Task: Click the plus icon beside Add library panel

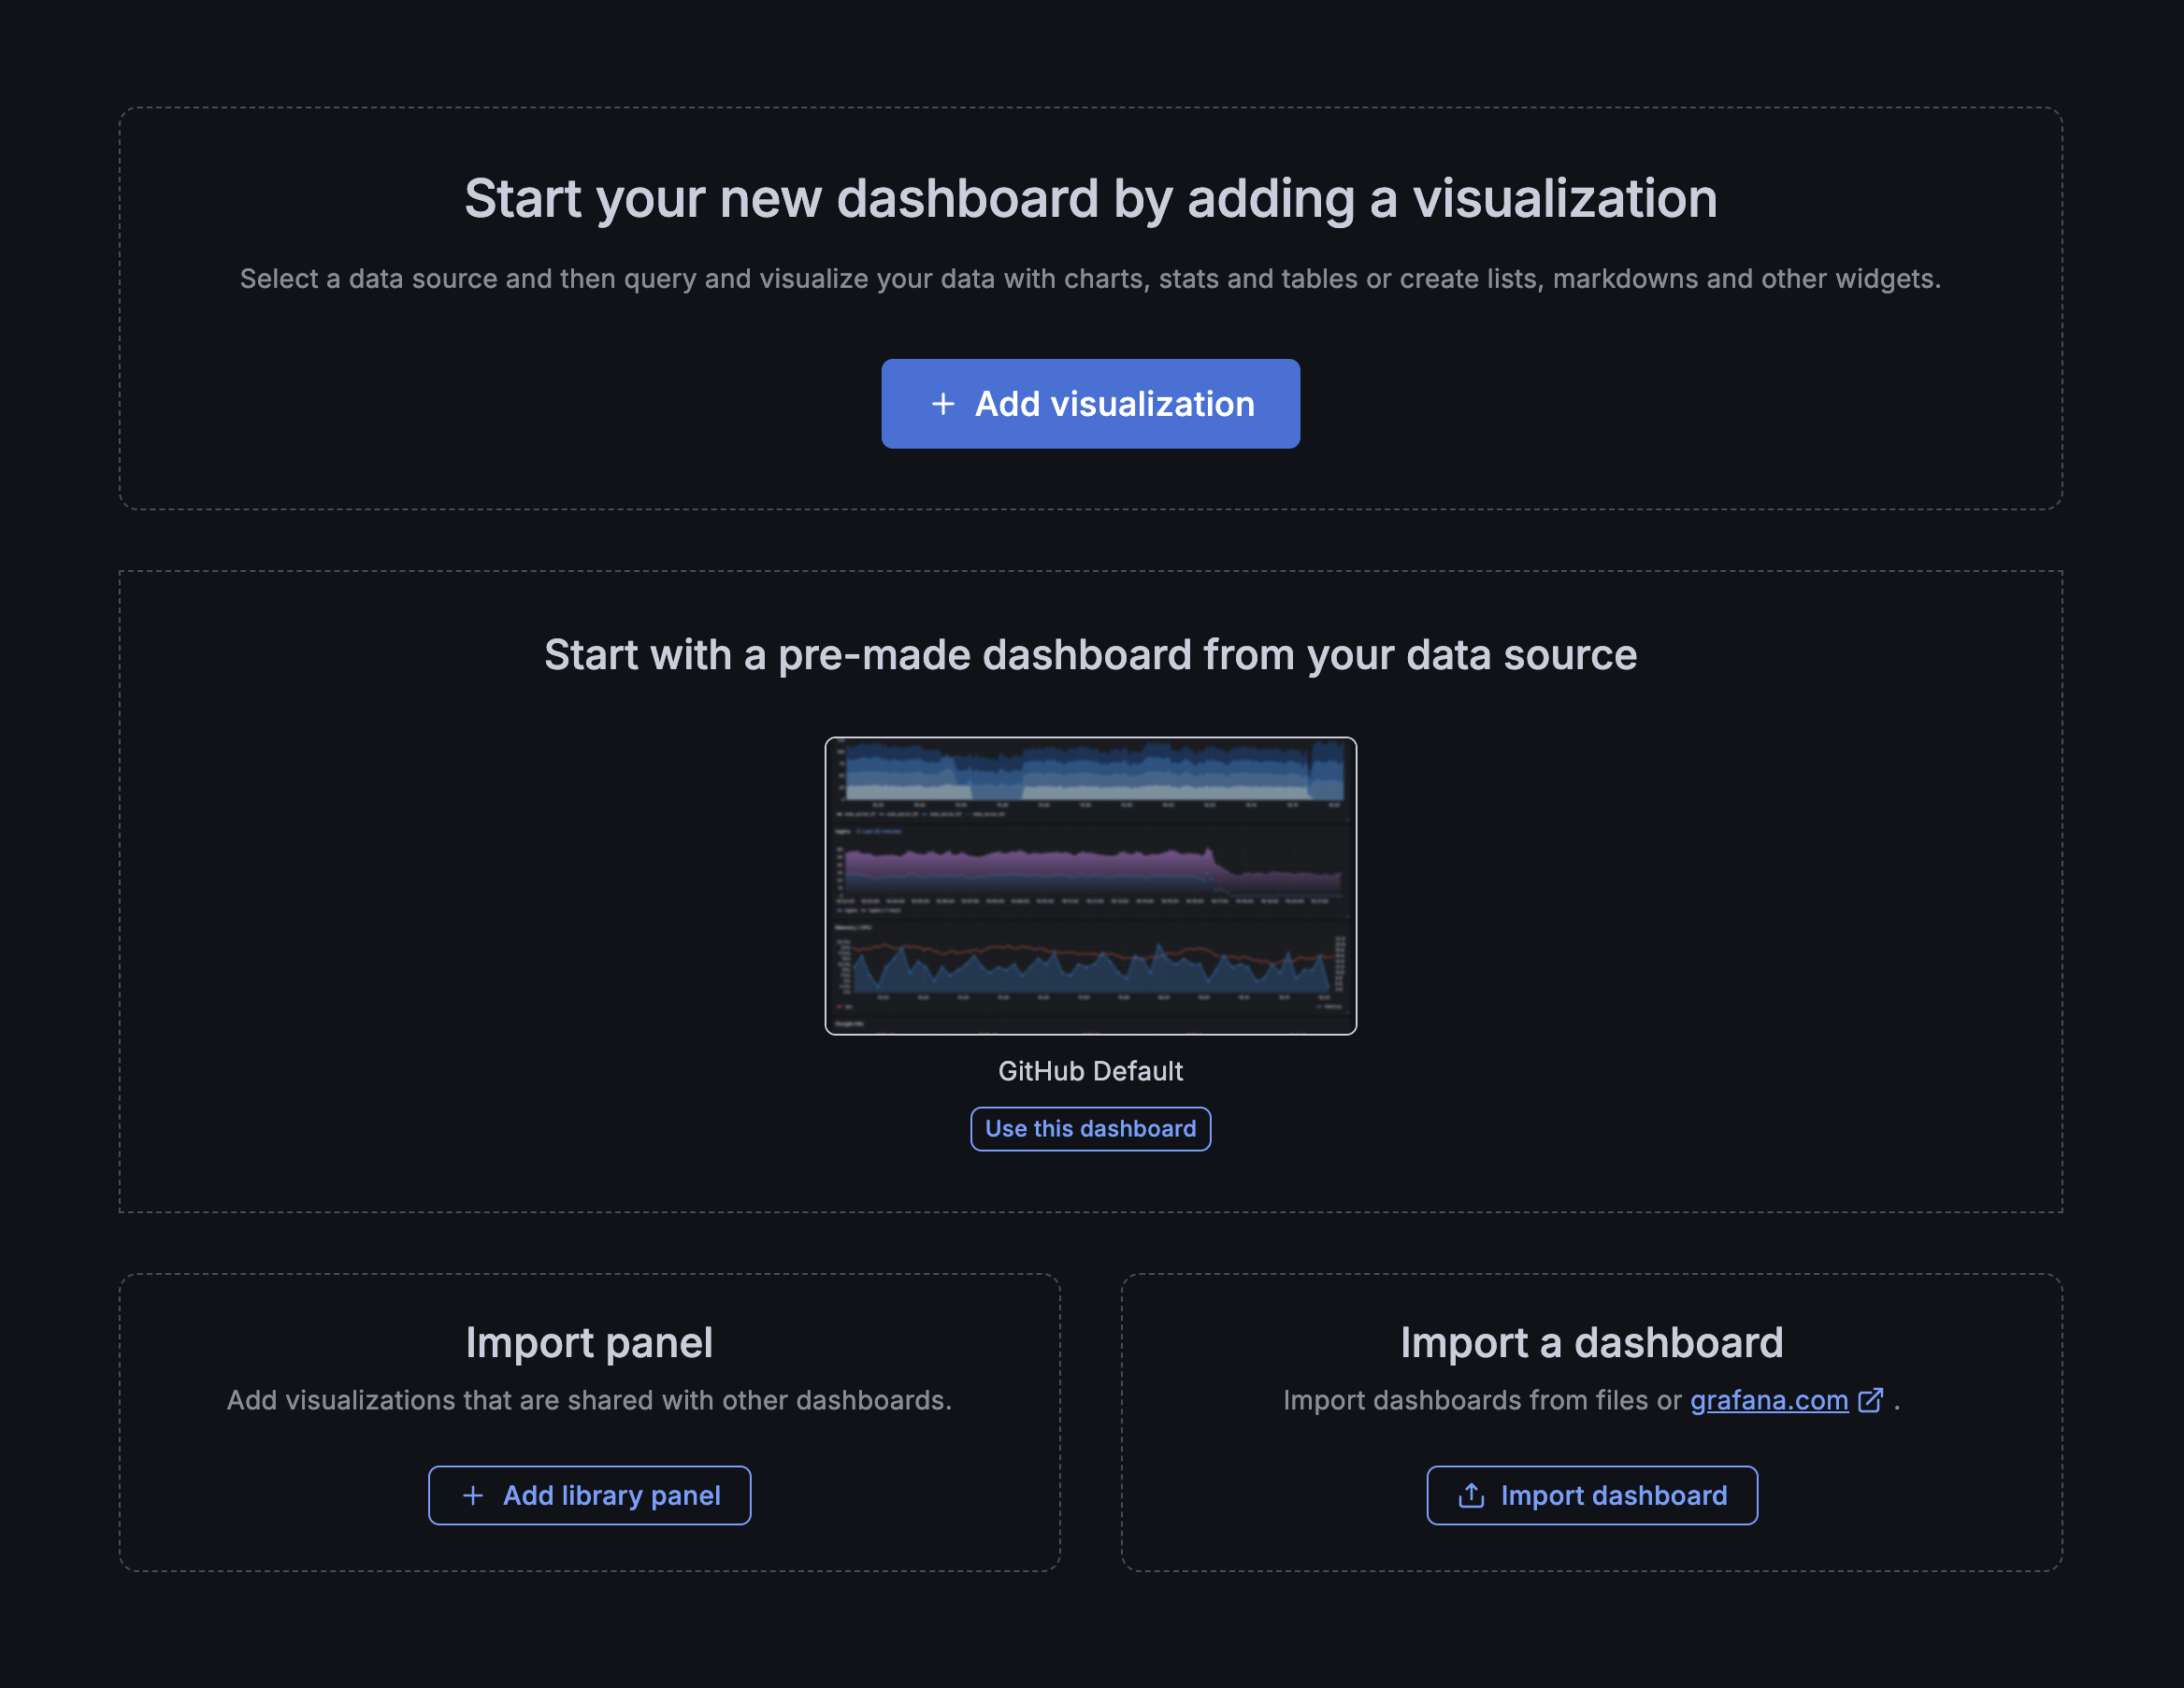Action: [473, 1495]
